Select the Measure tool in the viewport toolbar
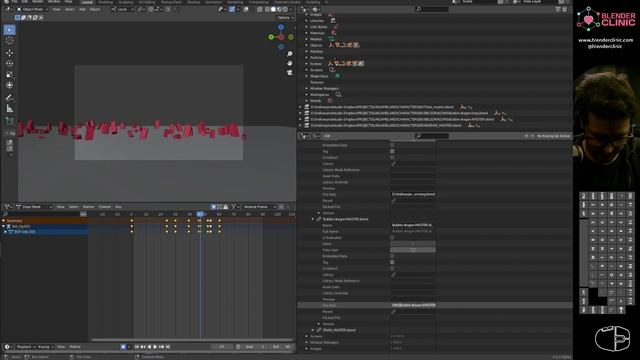 (9, 109)
